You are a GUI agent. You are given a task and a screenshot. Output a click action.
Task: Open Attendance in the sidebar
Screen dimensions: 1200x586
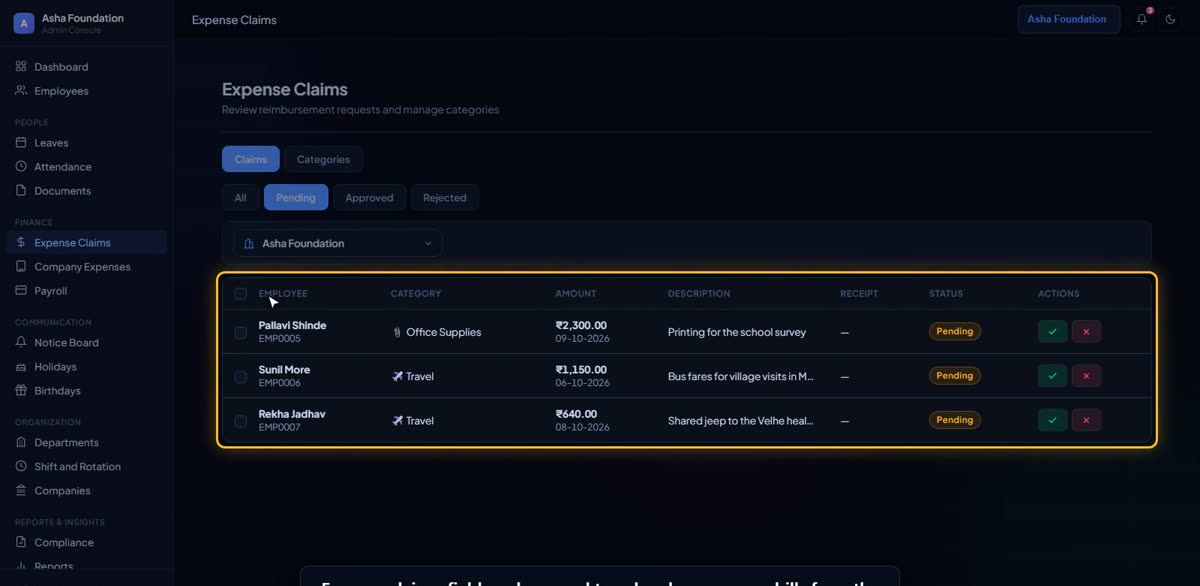coord(86,167)
